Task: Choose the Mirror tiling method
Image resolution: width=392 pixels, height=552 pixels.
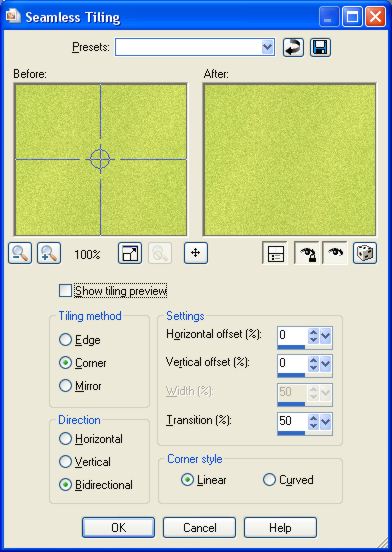Action: [65, 385]
